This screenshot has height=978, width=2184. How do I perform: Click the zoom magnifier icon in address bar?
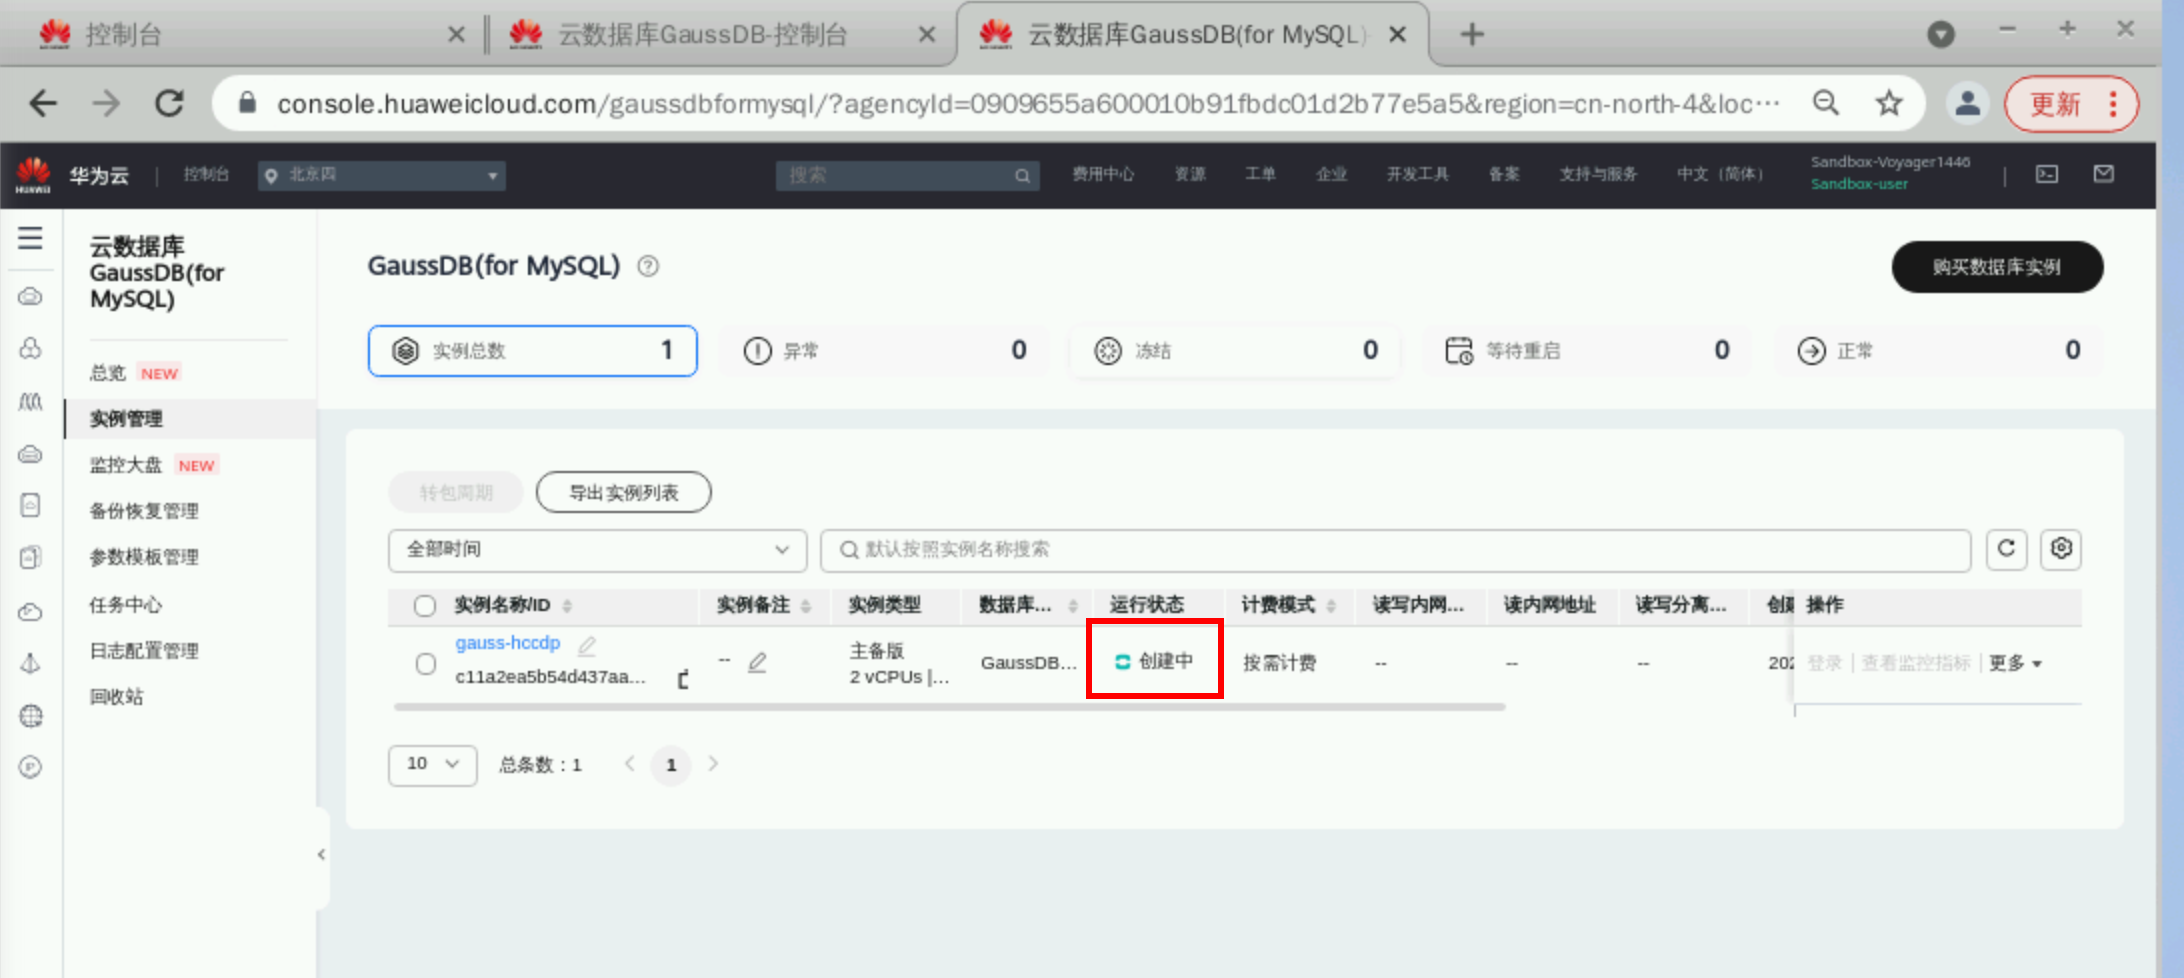pos(1826,103)
